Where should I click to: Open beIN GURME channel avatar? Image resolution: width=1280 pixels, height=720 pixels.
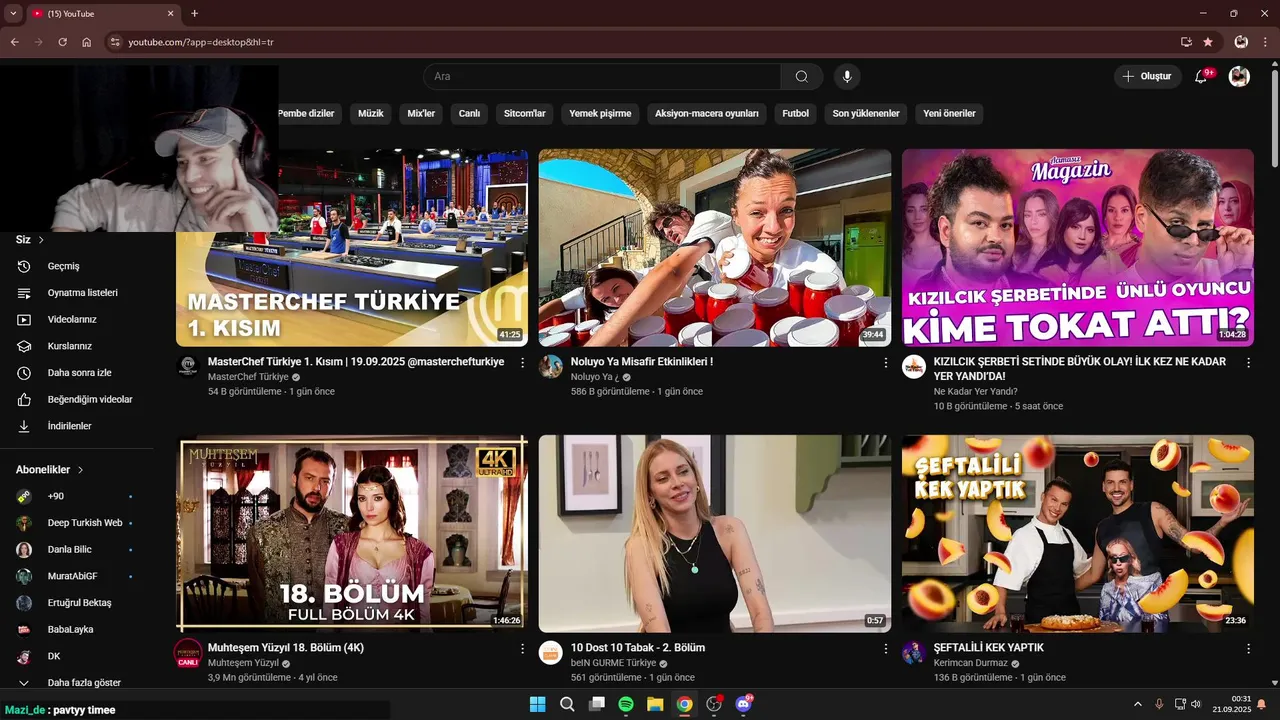551,652
